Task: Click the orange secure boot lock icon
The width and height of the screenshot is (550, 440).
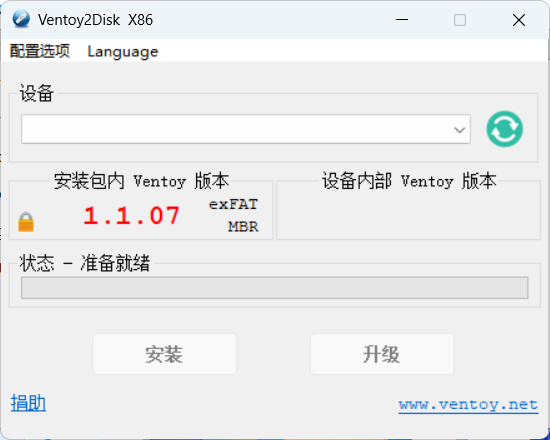Action: point(26,222)
